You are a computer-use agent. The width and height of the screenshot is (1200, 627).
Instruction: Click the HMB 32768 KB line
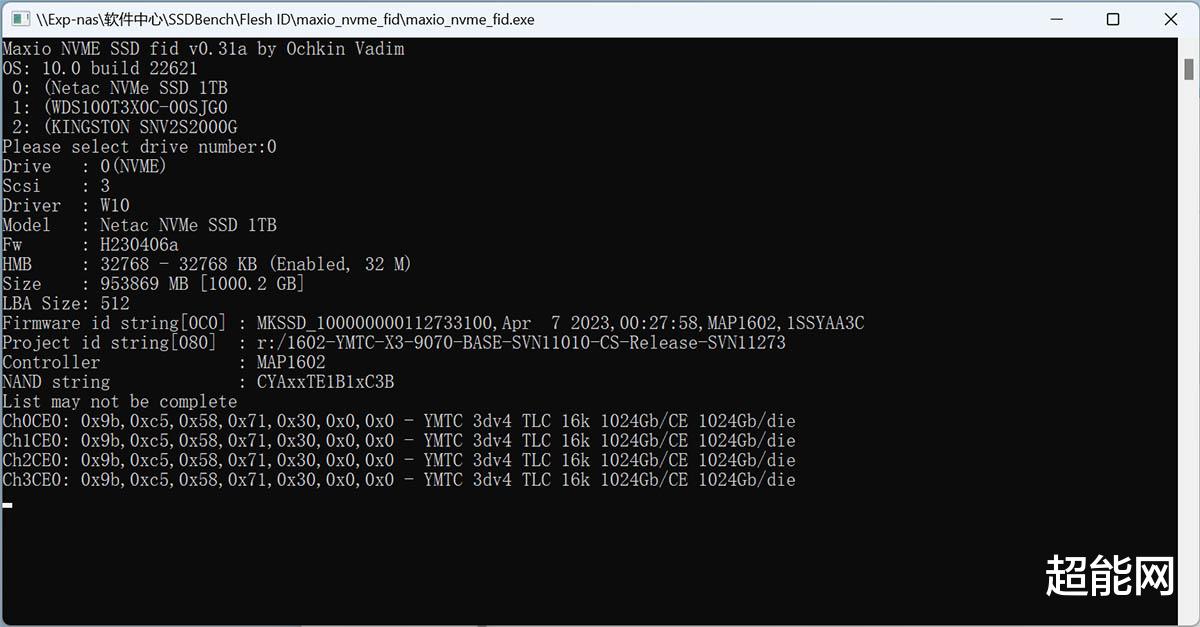coord(206,264)
